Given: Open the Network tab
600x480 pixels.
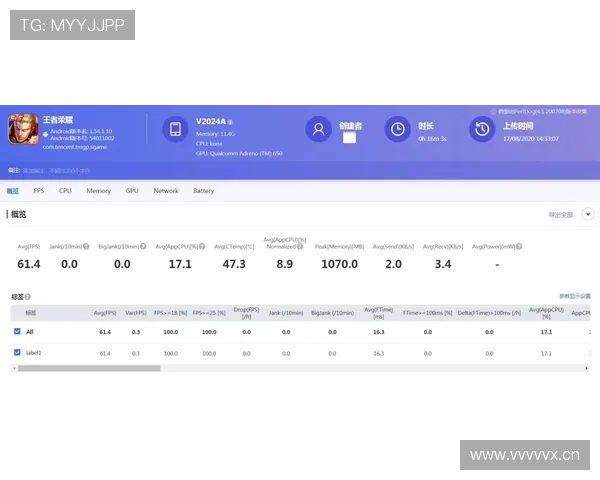Looking at the screenshot, I should [x=166, y=191].
